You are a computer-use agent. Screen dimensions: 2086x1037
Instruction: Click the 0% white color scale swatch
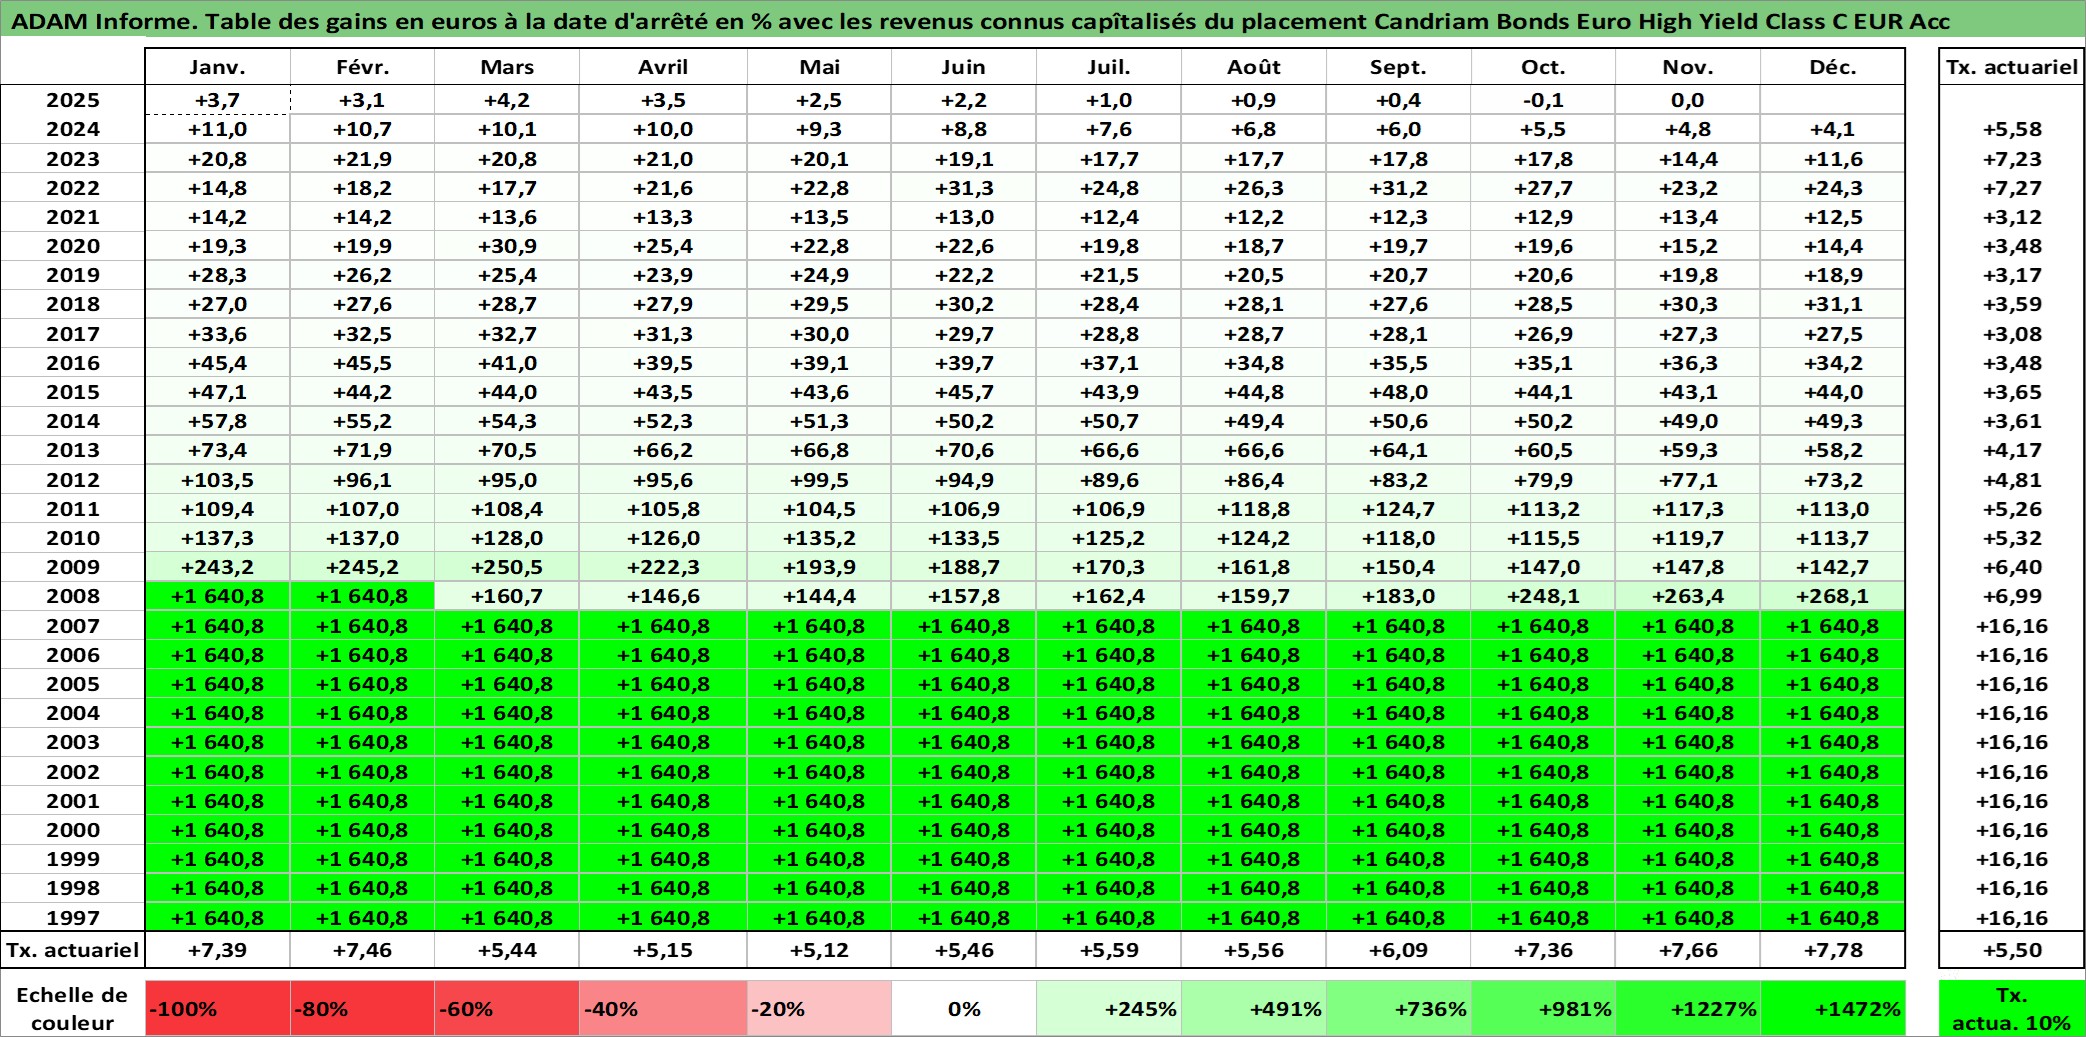(964, 1008)
